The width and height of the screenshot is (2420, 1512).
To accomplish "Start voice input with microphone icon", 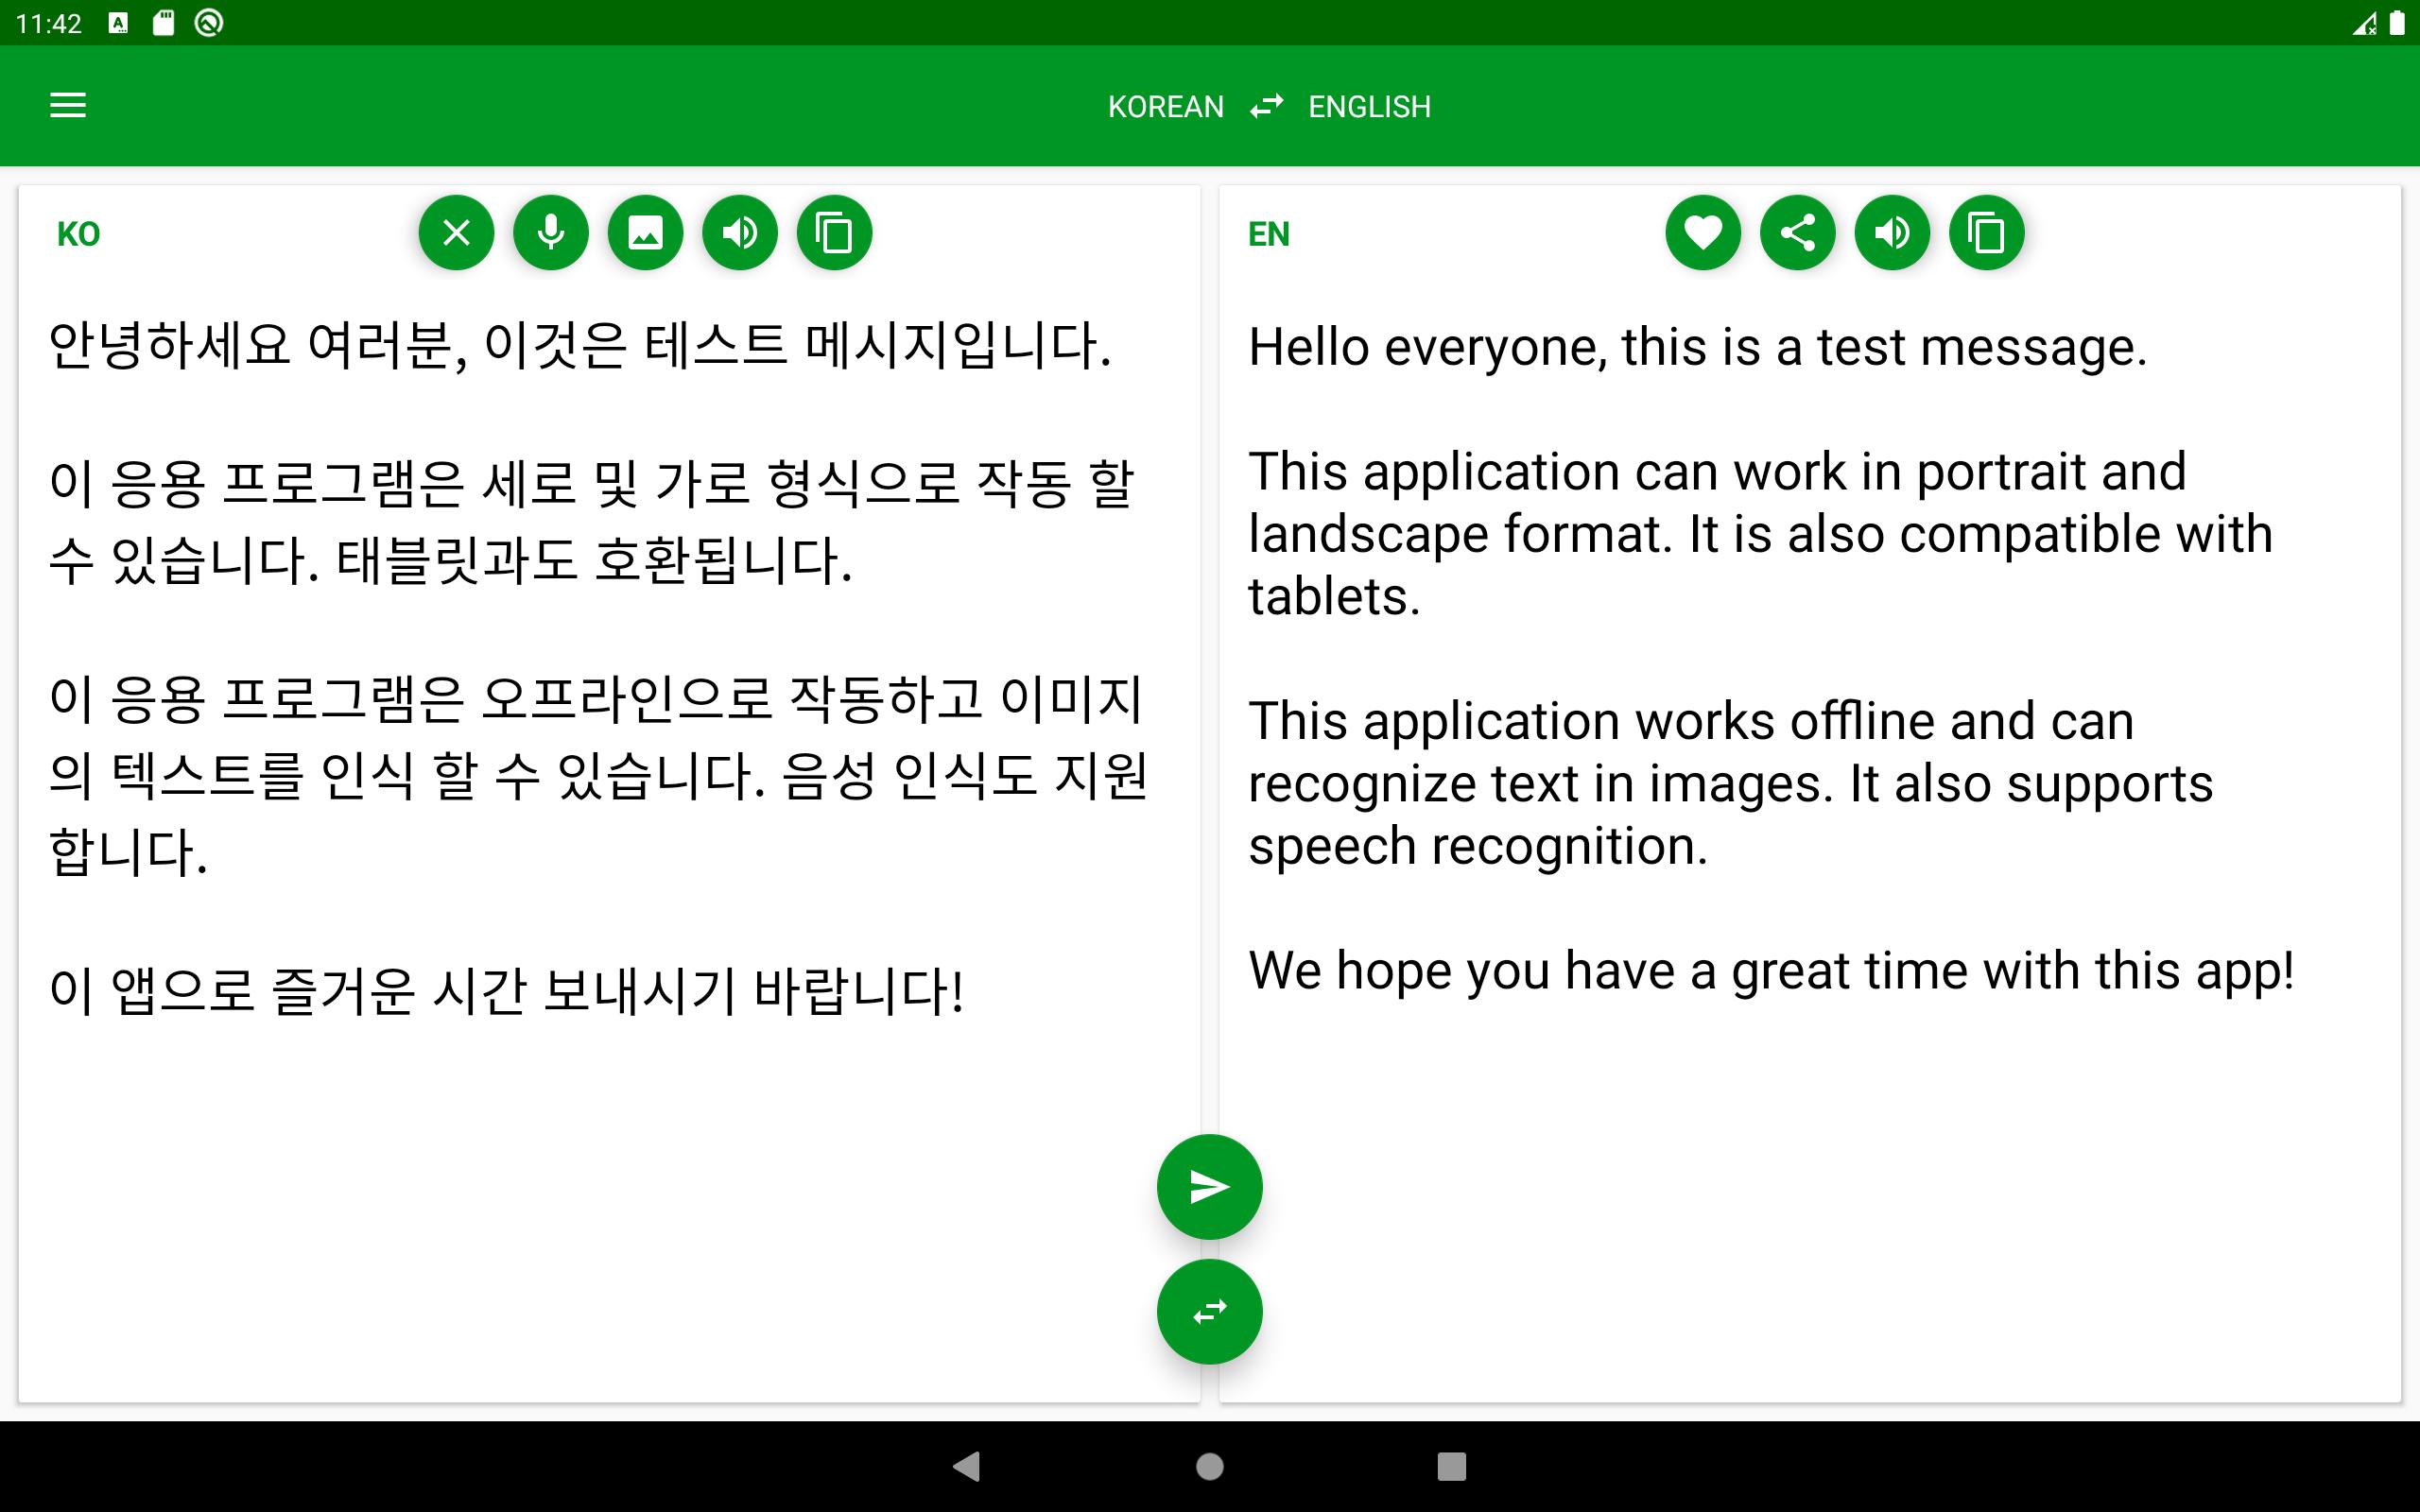I will [551, 233].
